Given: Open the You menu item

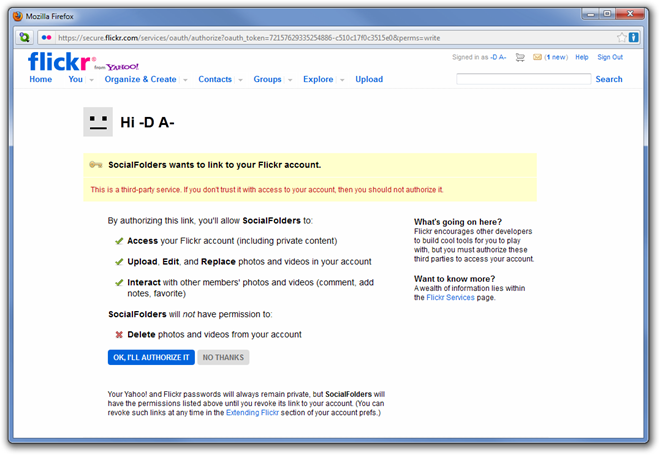Looking at the screenshot, I should tap(76, 79).
